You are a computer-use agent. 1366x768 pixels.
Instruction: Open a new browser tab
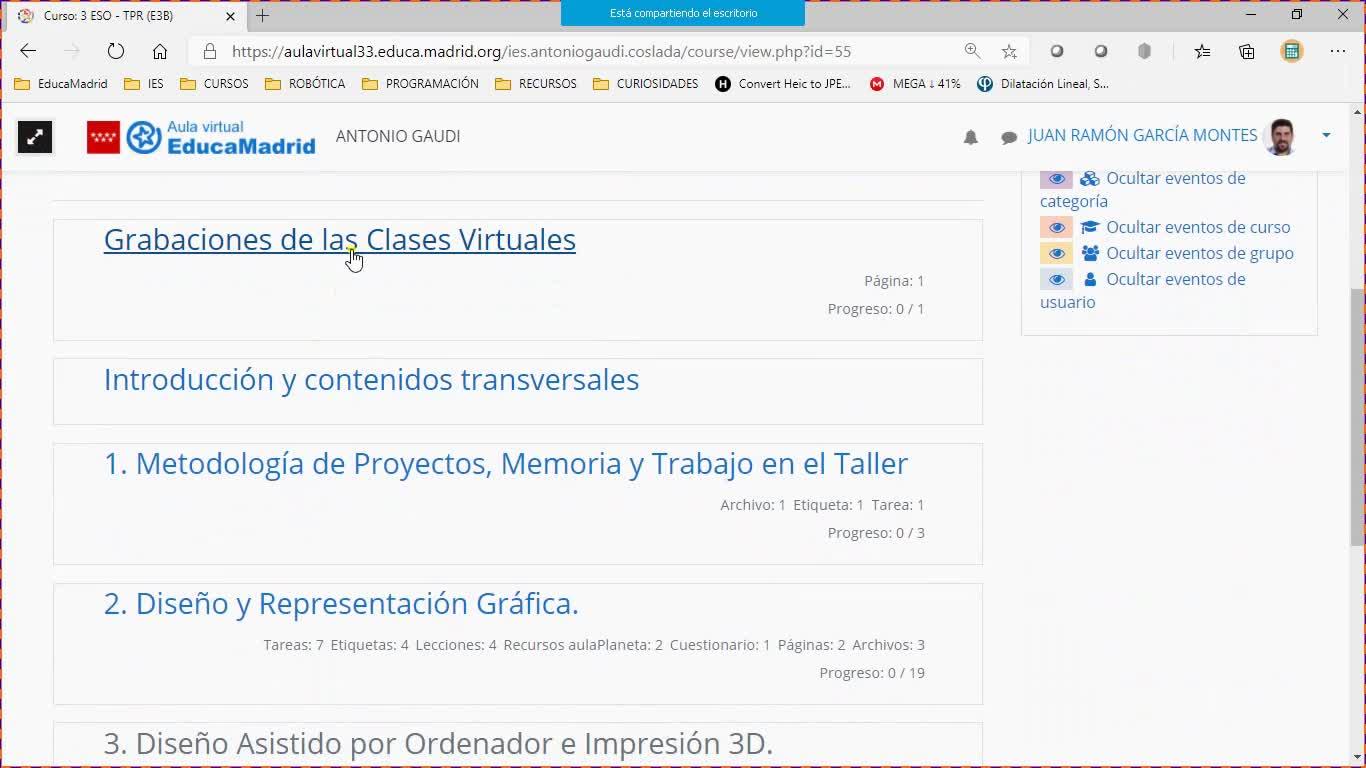click(x=262, y=16)
